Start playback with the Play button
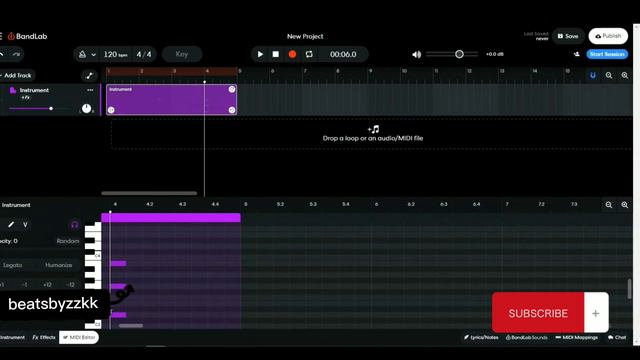640x360 pixels. click(260, 54)
